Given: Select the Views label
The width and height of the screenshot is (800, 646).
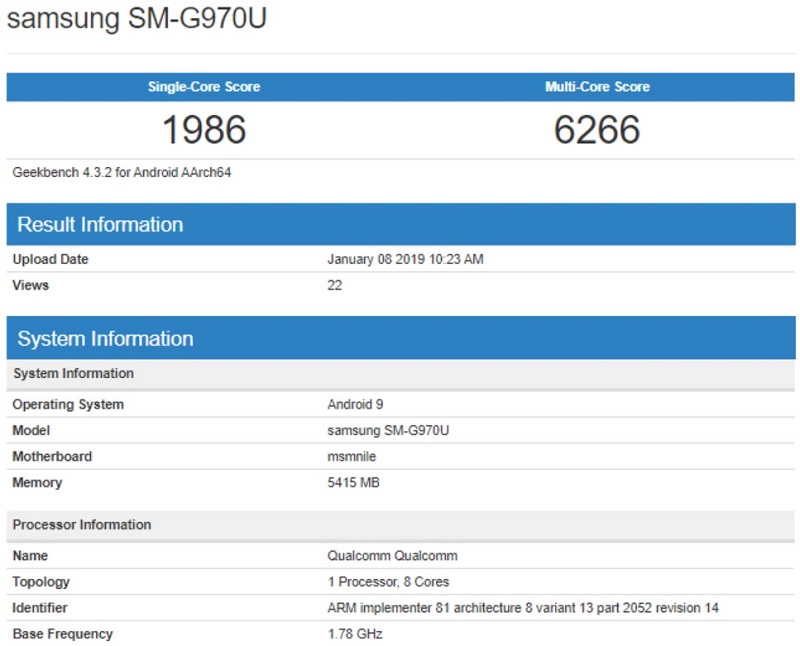Looking at the screenshot, I should (31, 285).
